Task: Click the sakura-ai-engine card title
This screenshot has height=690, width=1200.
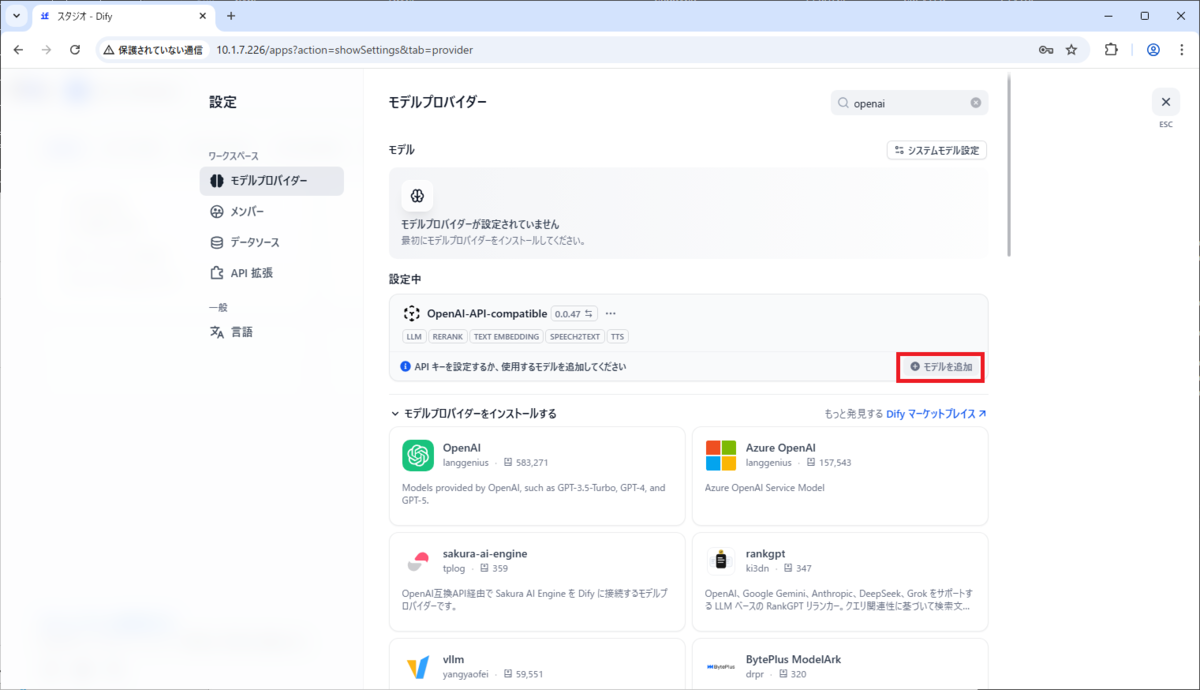Action: 485,553
